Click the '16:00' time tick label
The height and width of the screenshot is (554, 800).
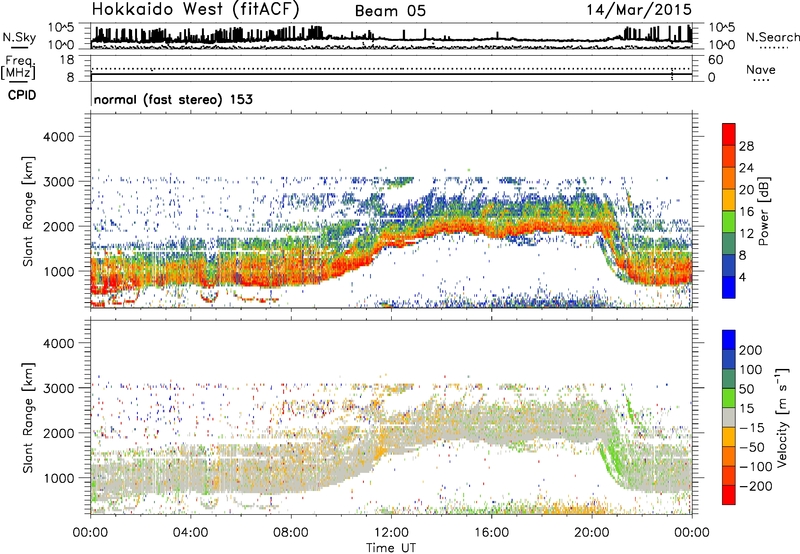click(x=491, y=533)
